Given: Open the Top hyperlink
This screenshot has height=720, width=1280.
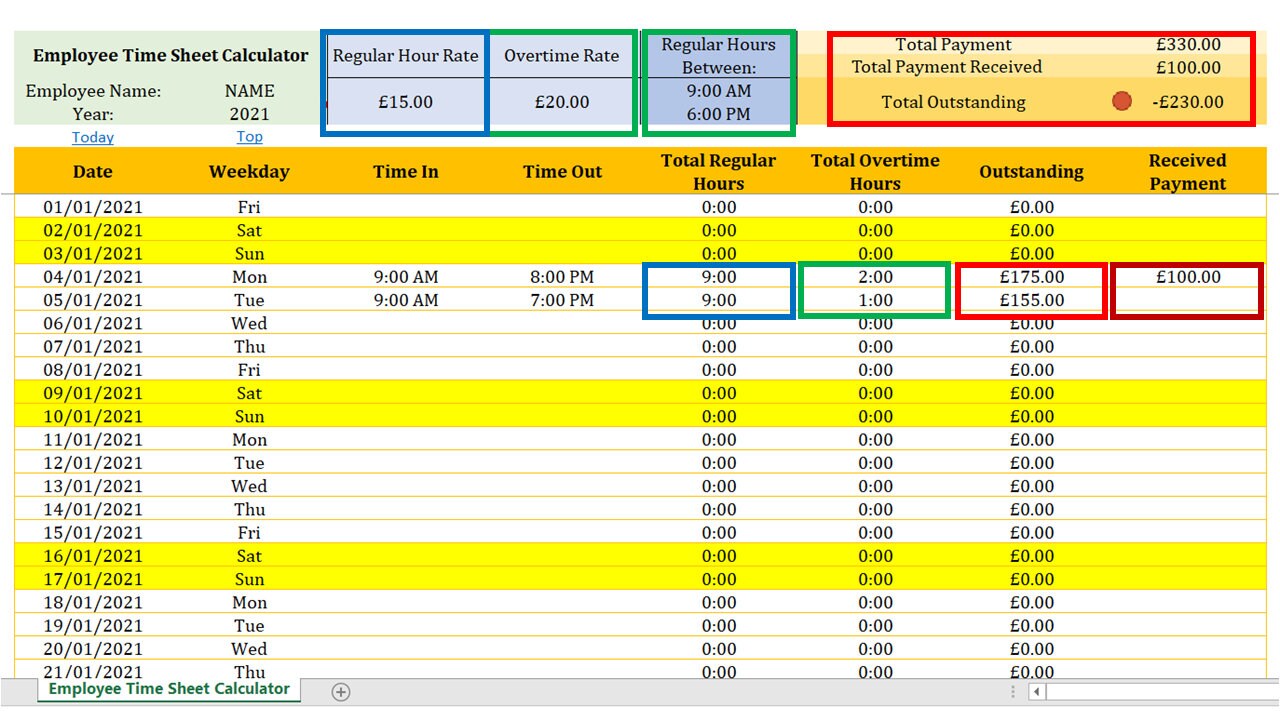Looking at the screenshot, I should coord(249,137).
